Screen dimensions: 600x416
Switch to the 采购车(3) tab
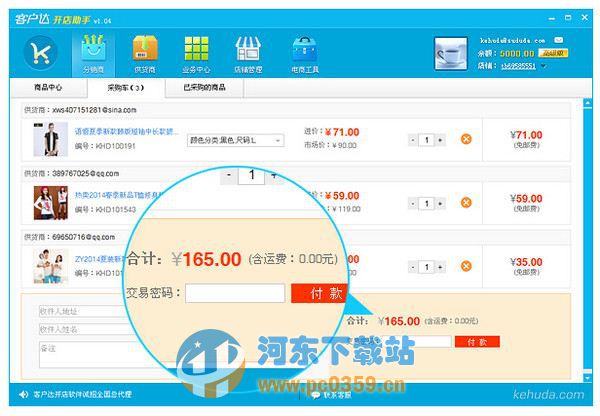(x=126, y=88)
